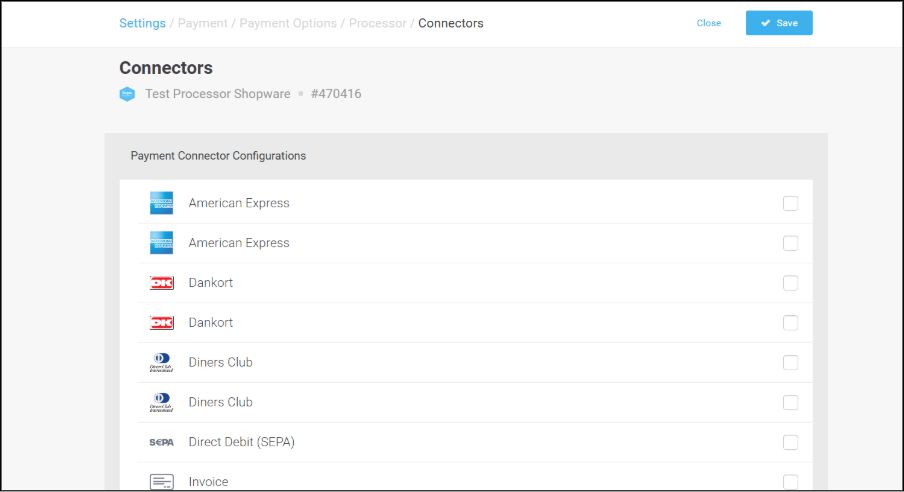904x492 pixels.
Task: Click the first Dankort logo icon
Action: [x=161, y=283]
